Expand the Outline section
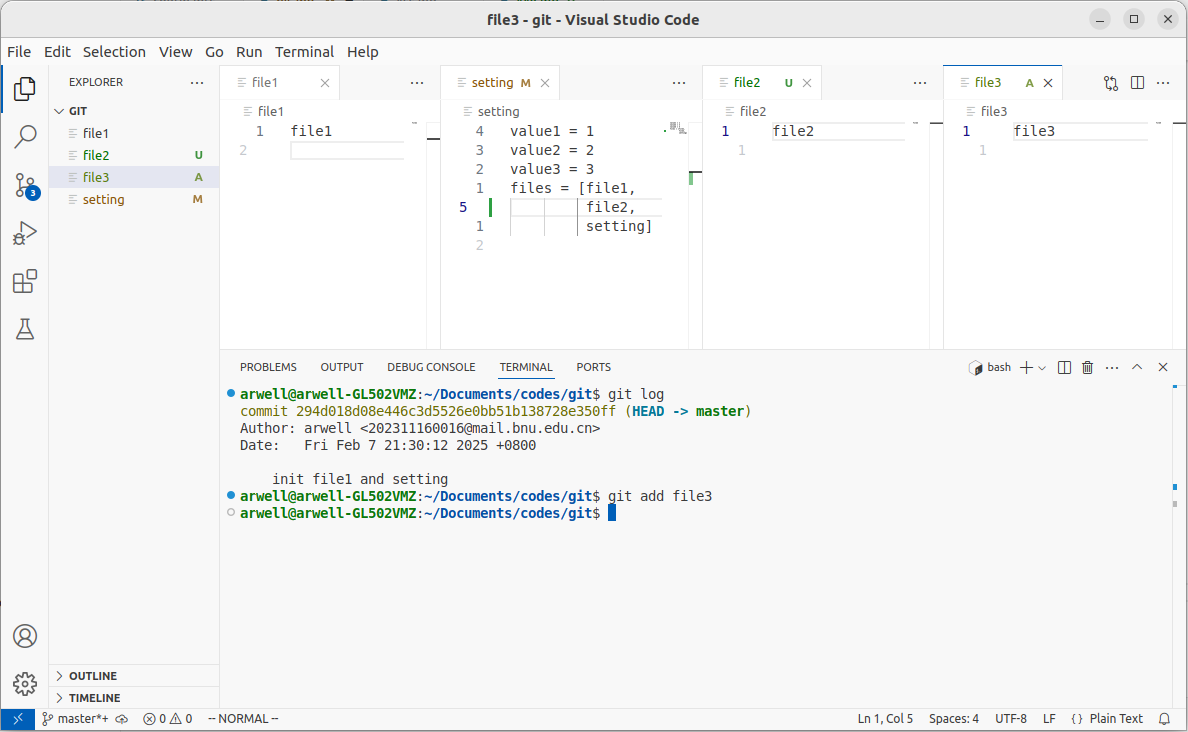Image resolution: width=1188 pixels, height=732 pixels. (x=92, y=676)
